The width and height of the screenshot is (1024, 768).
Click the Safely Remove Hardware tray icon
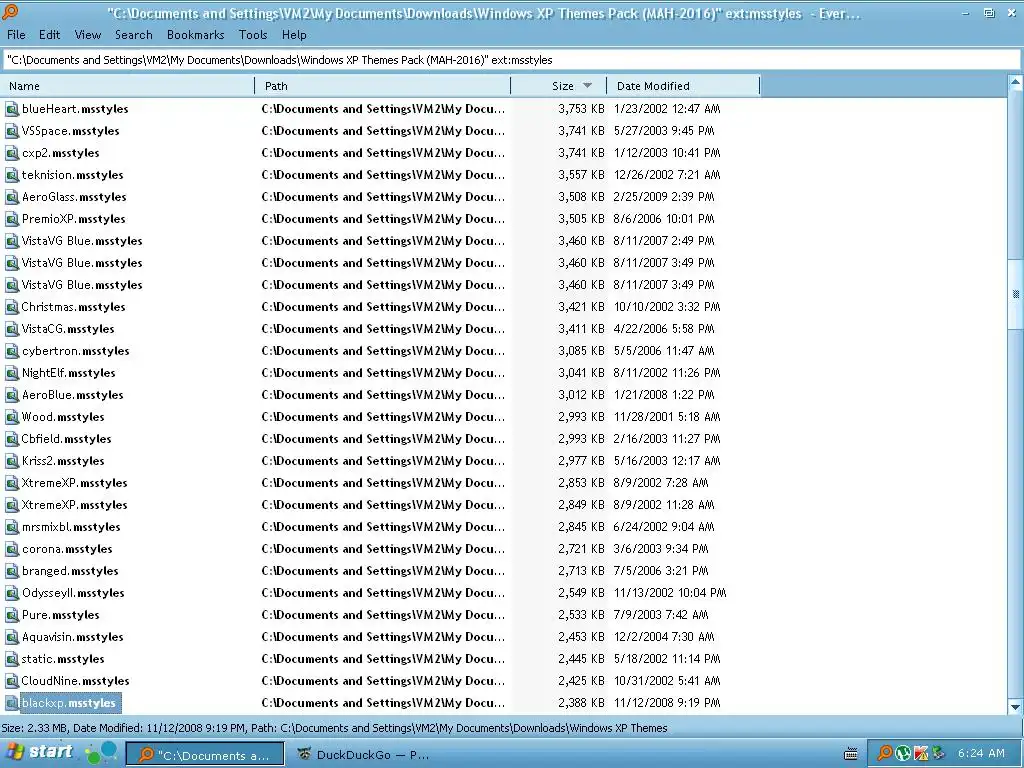click(939, 753)
